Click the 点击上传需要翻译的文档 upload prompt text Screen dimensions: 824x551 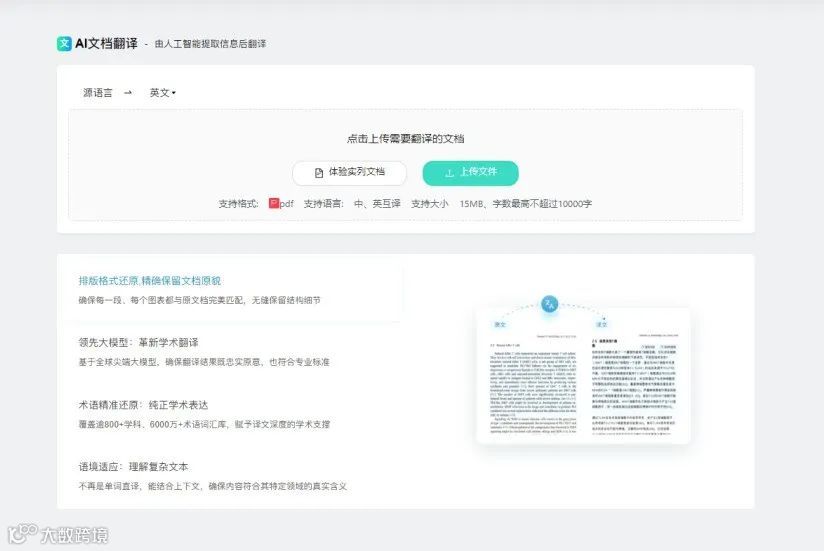coord(405,139)
